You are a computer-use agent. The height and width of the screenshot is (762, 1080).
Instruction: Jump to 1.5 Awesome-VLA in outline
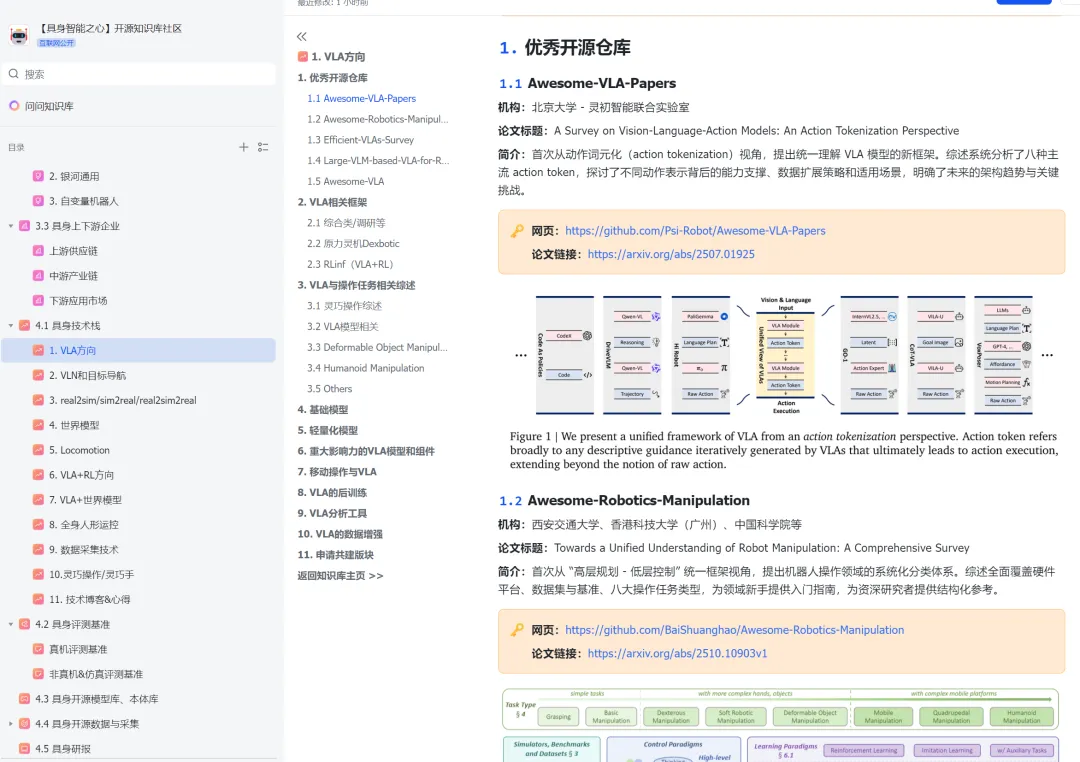[x=346, y=181]
